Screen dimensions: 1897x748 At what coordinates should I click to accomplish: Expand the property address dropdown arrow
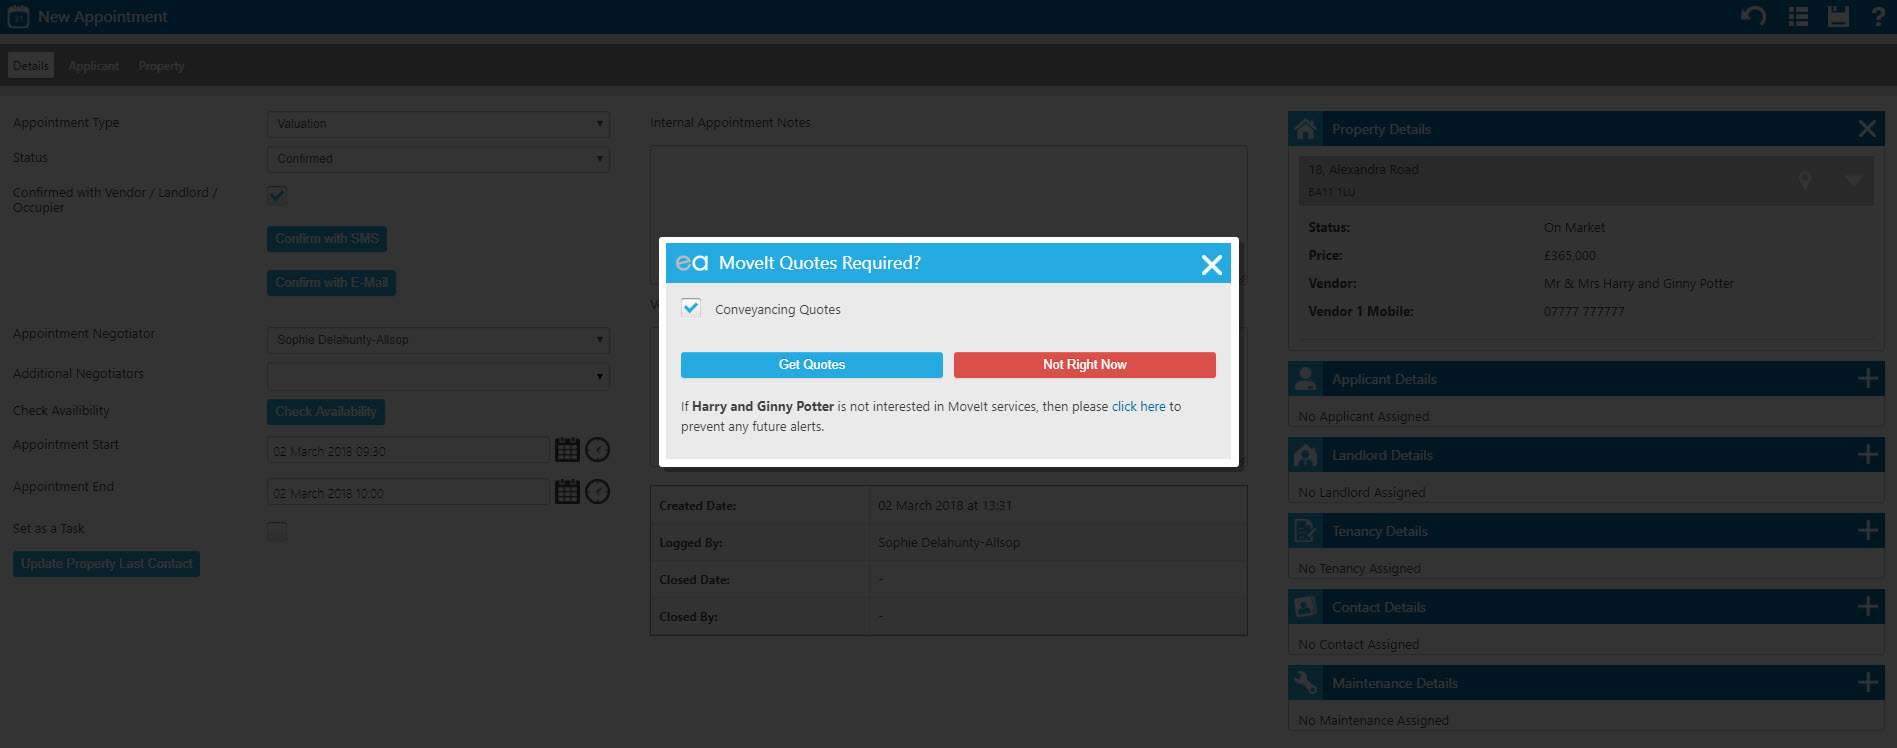(x=1853, y=181)
